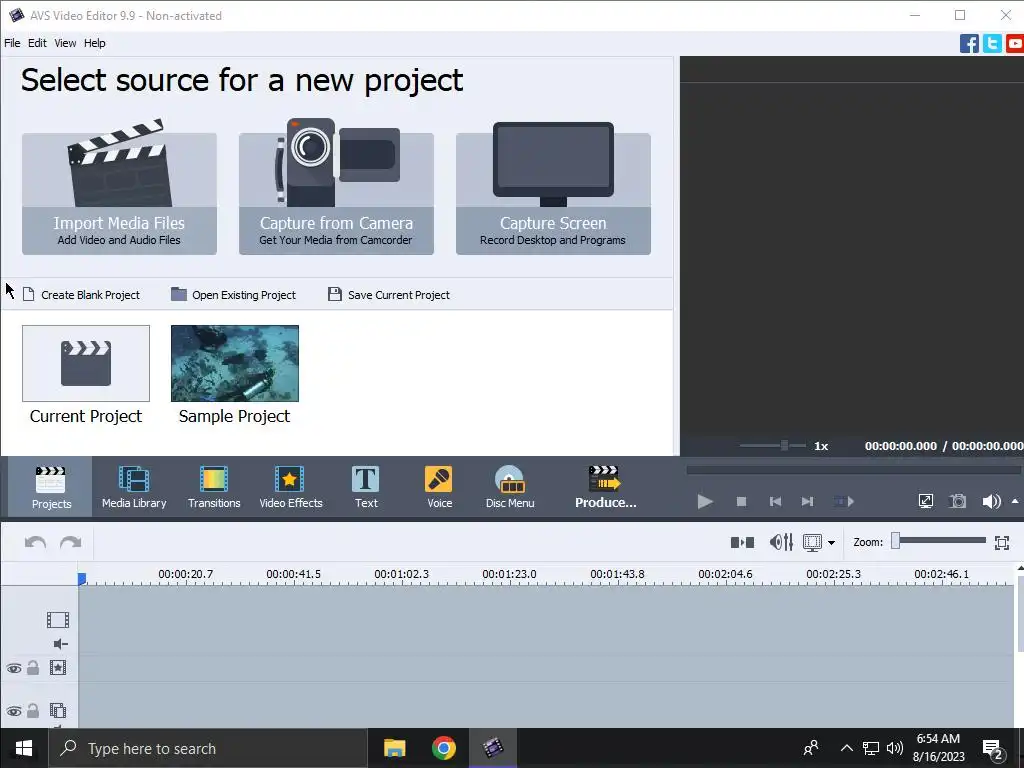Click the Windows Start button
The image size is (1024, 768).
pyautogui.click(x=24, y=748)
